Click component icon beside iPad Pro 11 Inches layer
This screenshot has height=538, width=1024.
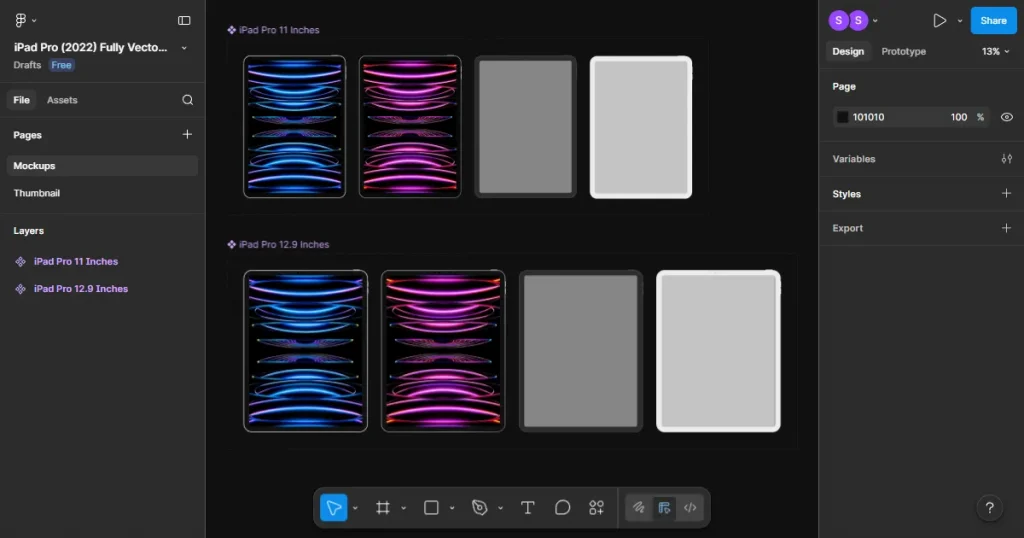pyautogui.click(x=20, y=261)
